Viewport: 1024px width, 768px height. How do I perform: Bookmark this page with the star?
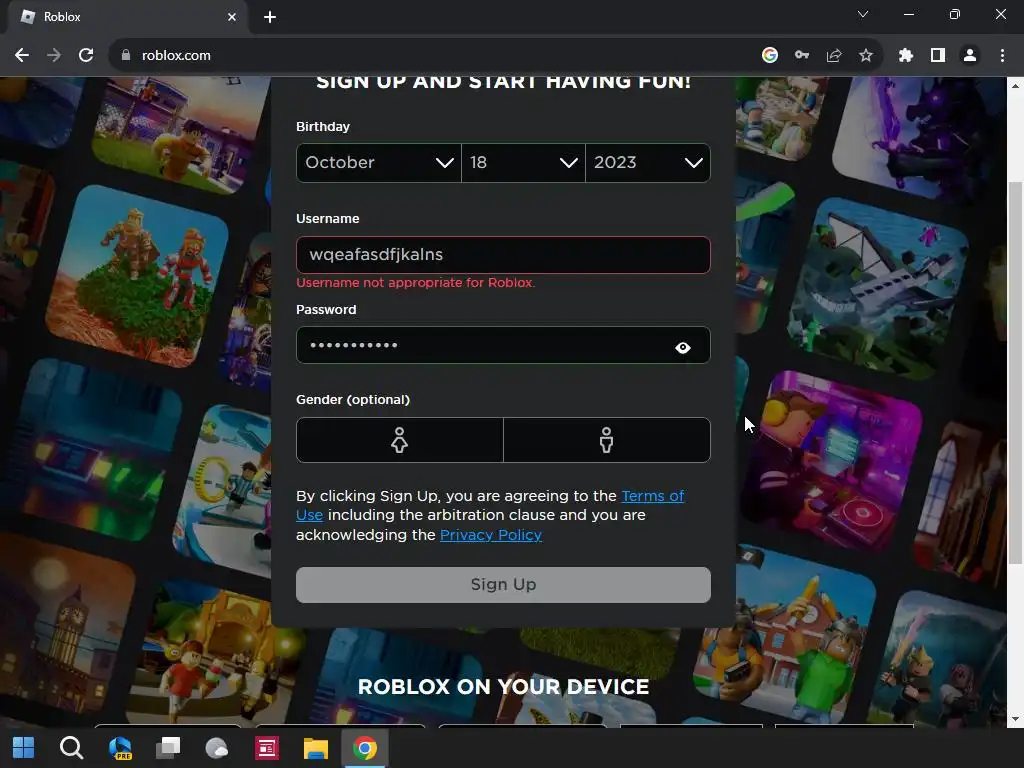(x=866, y=56)
